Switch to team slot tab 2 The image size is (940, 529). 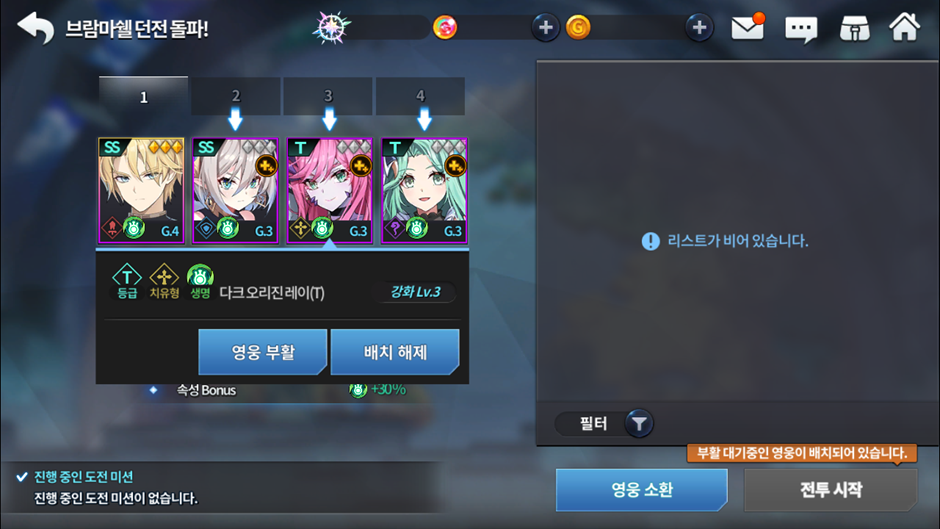coord(236,96)
